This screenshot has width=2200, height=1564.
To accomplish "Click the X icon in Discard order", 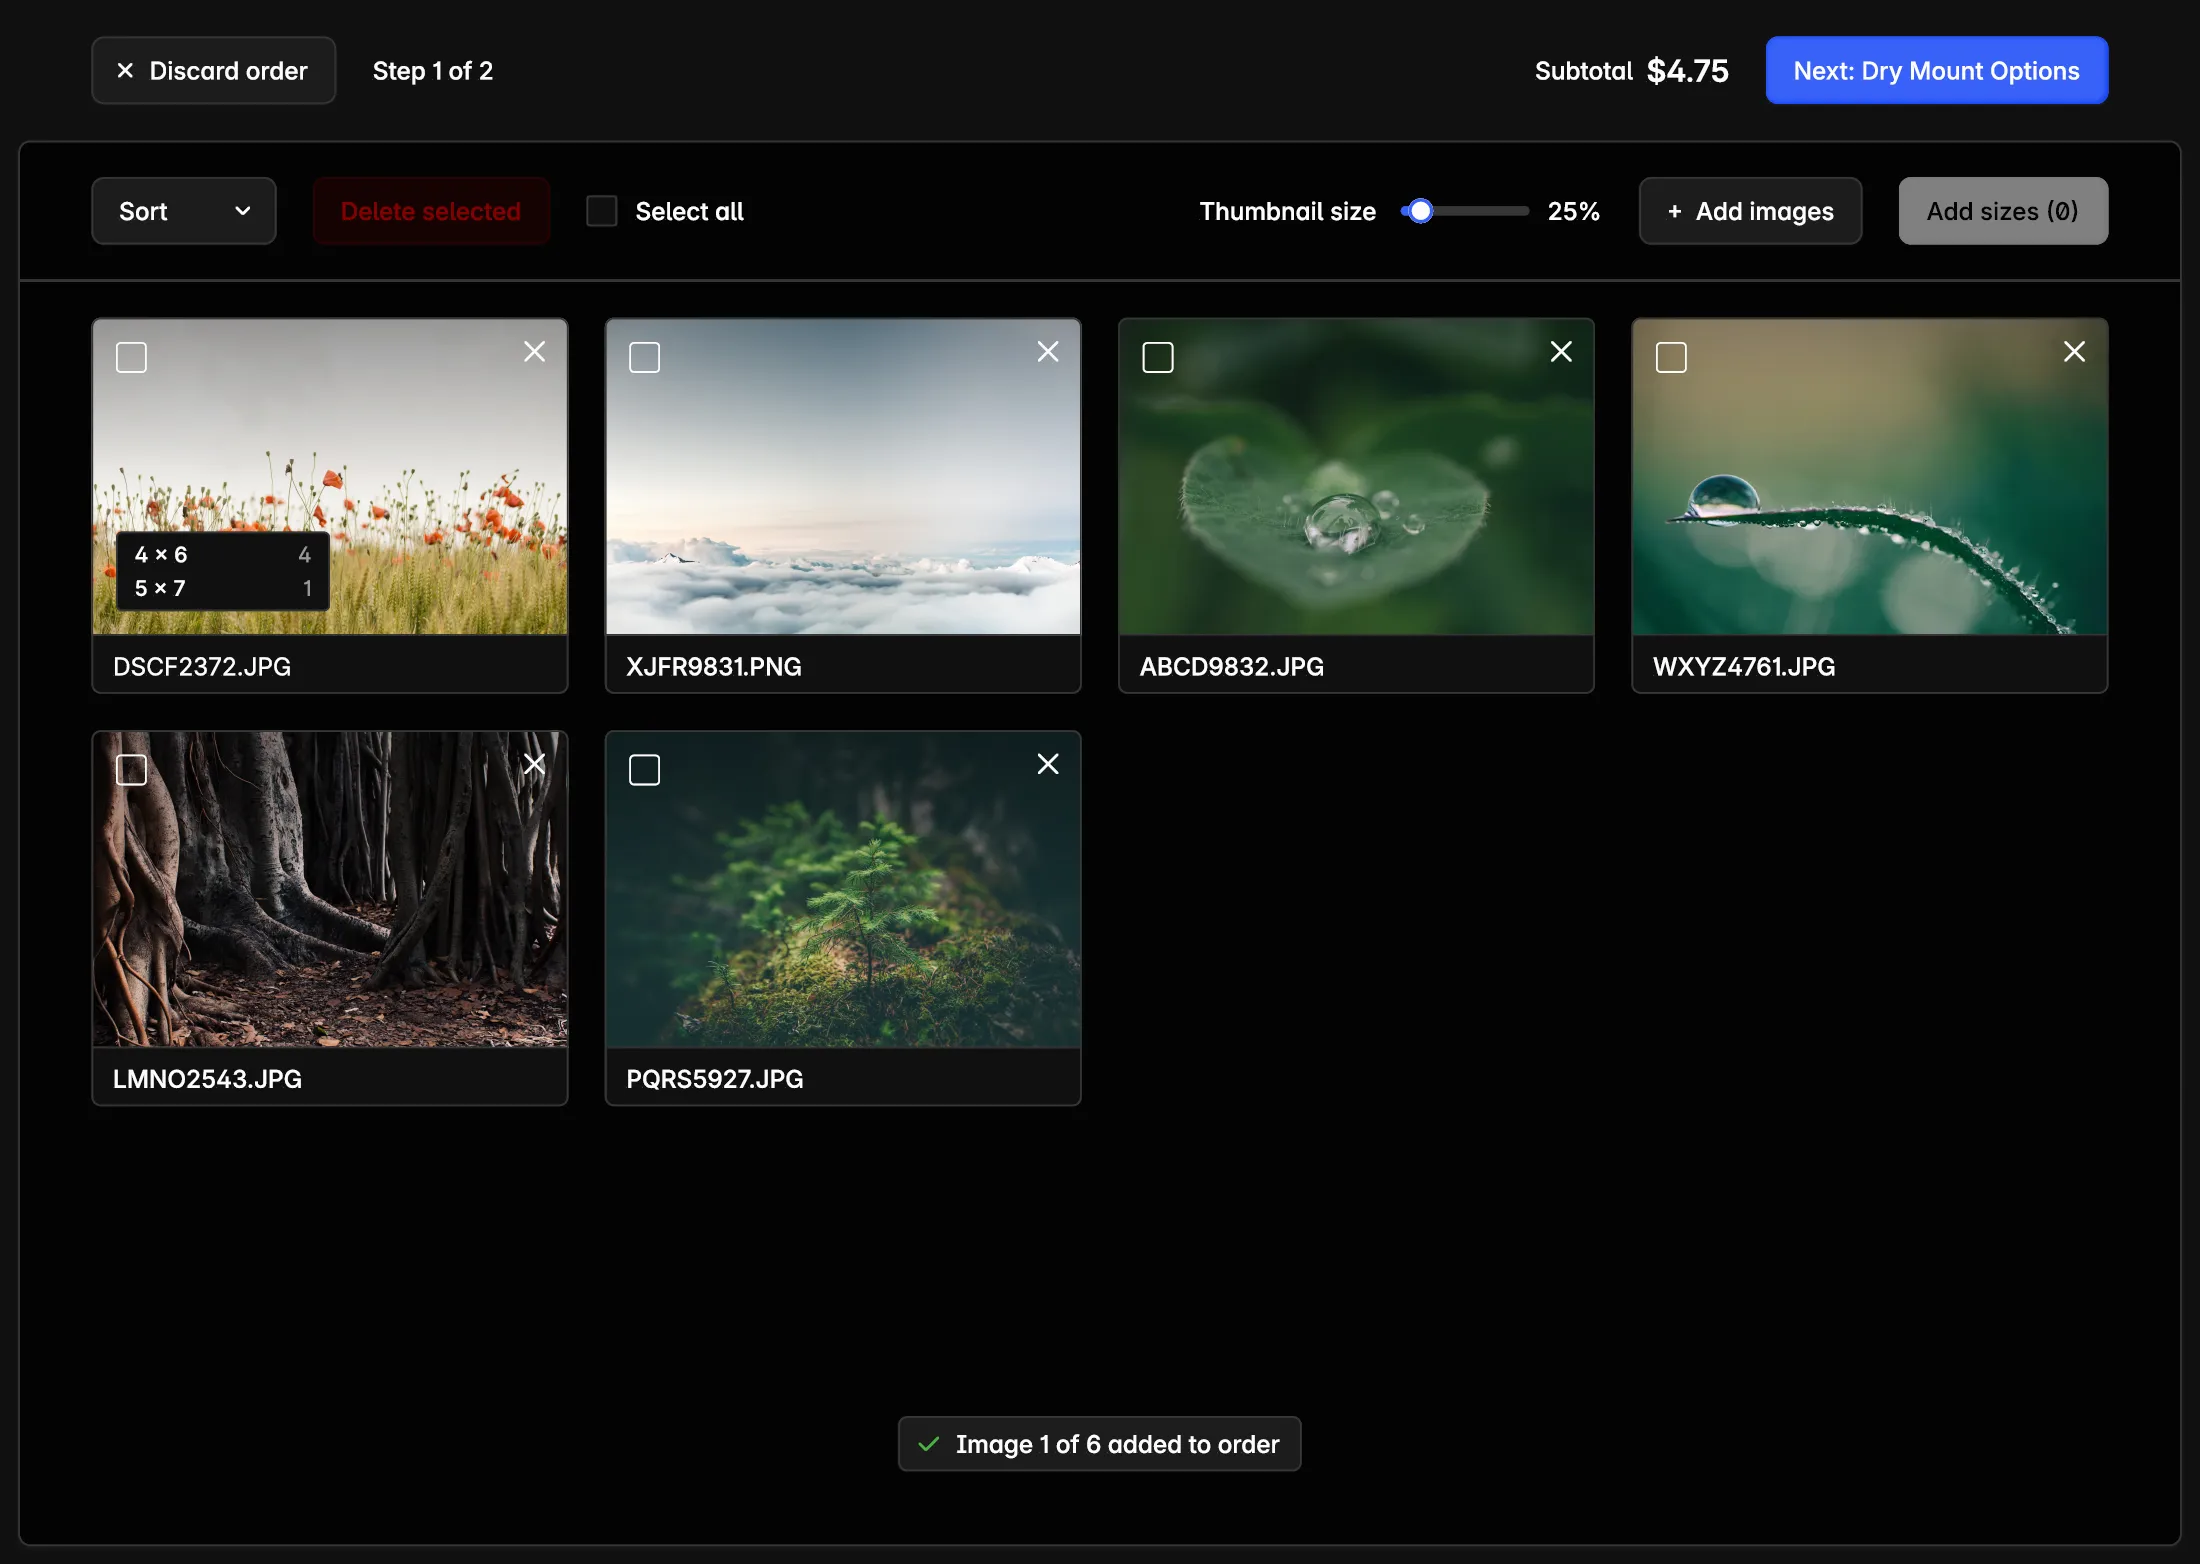I will [x=125, y=71].
